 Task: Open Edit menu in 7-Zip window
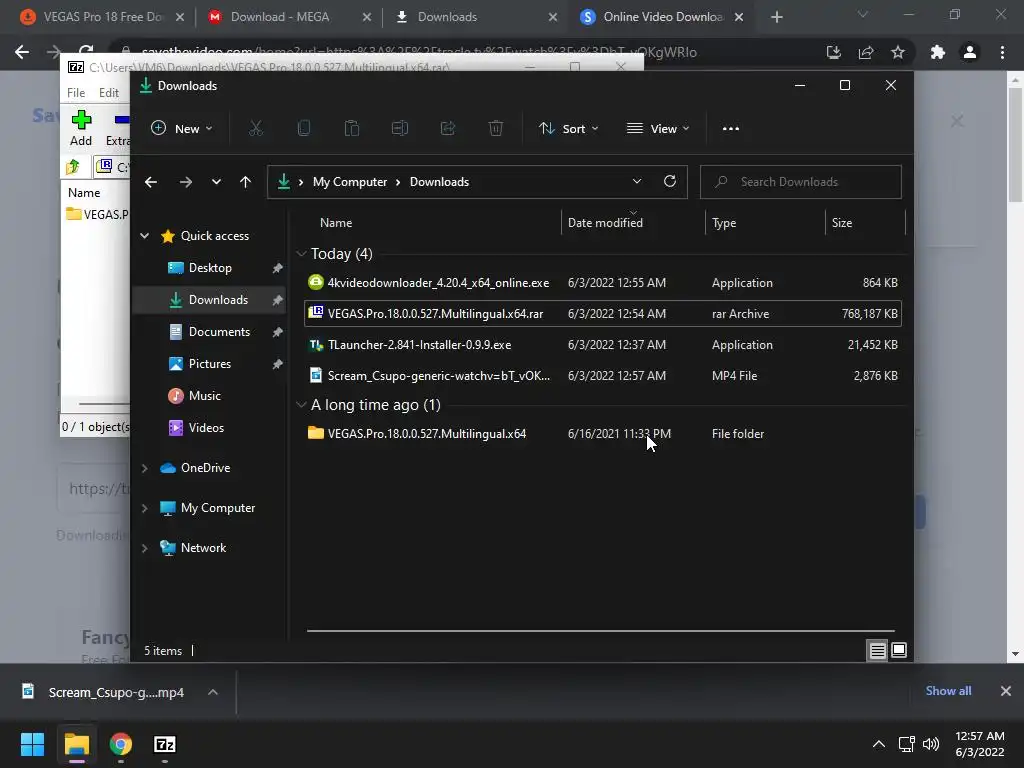click(x=108, y=93)
